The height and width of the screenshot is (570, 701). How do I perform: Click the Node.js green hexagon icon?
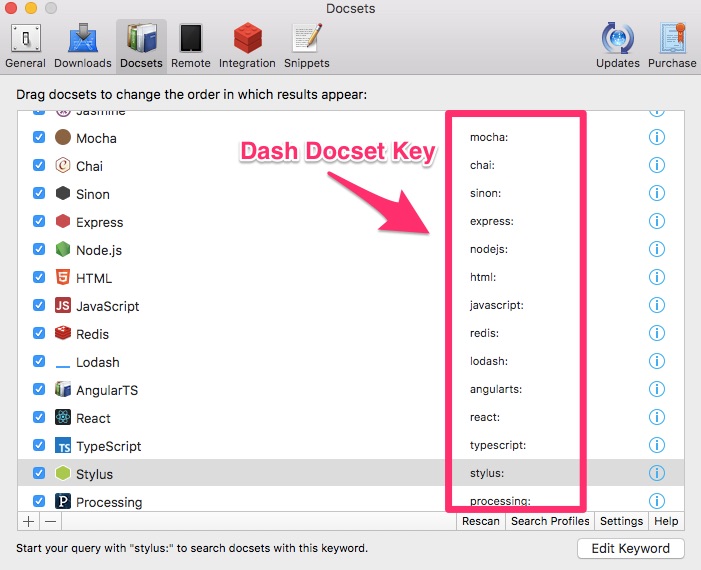[x=63, y=249]
